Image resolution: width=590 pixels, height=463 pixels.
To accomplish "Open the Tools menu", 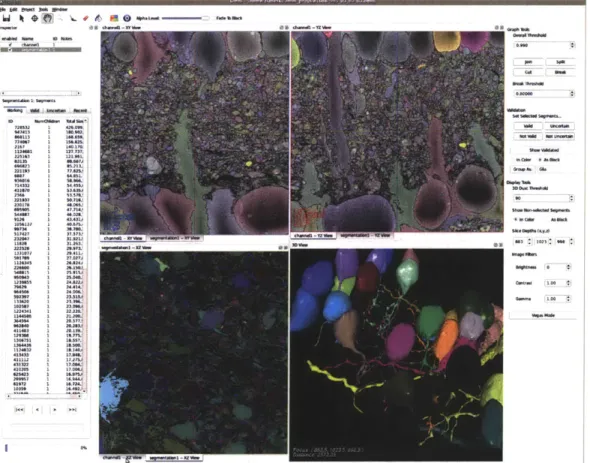I will pos(43,9).
